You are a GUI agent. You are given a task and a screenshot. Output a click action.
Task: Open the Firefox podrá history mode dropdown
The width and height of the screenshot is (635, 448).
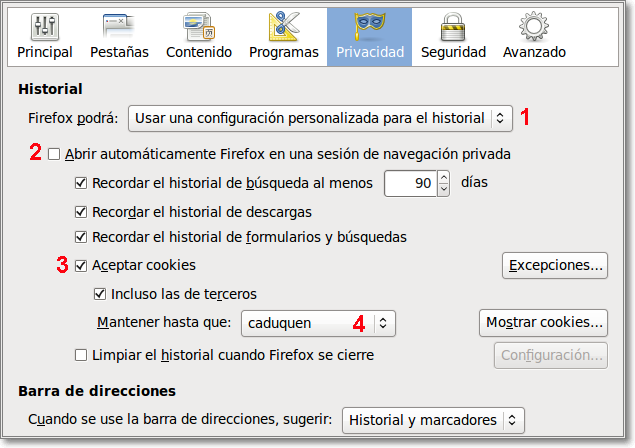tap(320, 118)
